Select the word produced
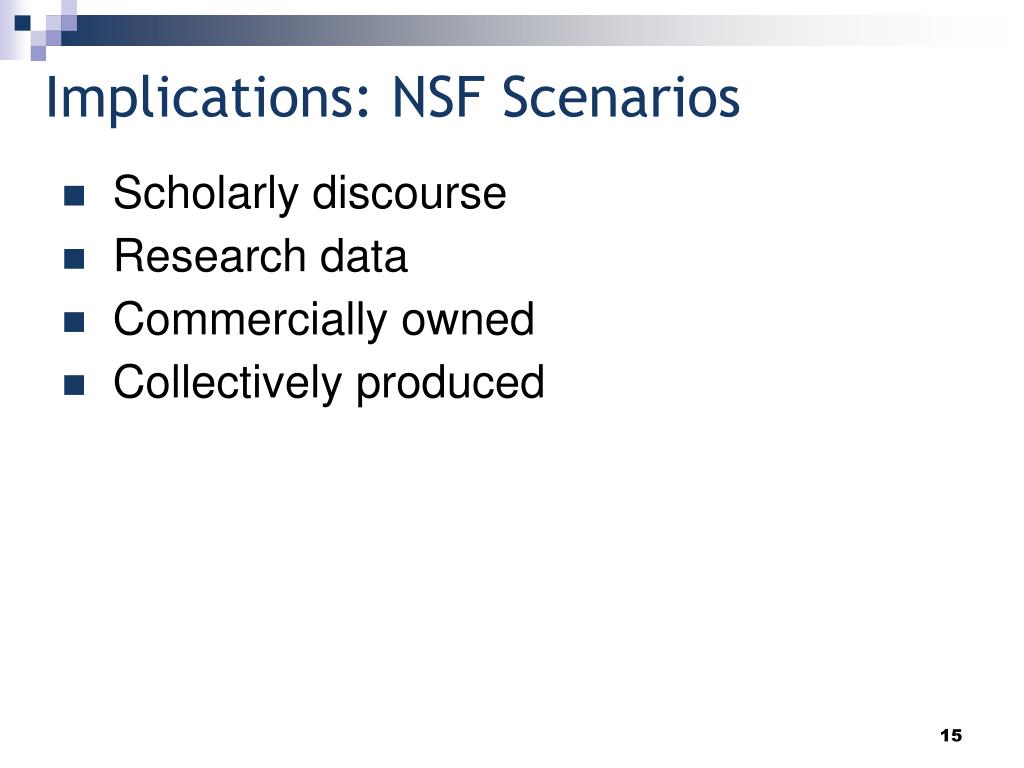This screenshot has width=1024, height=768. (450, 383)
